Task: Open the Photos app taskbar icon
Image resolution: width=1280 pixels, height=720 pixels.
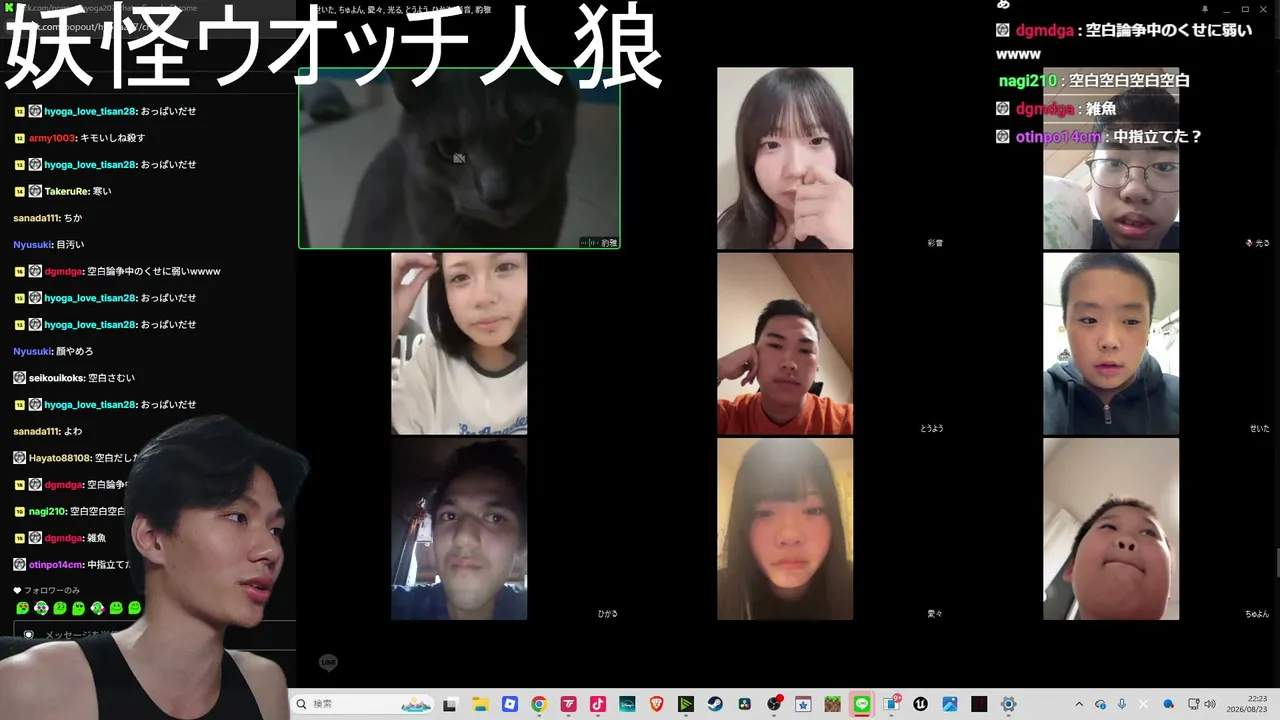Action: click(950, 704)
